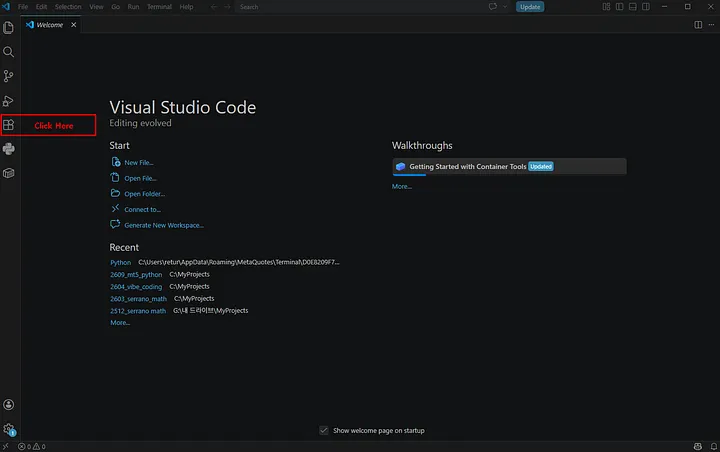This screenshot has height=452, width=720.
Task: Expand the More recent folders link
Action: pos(120,323)
